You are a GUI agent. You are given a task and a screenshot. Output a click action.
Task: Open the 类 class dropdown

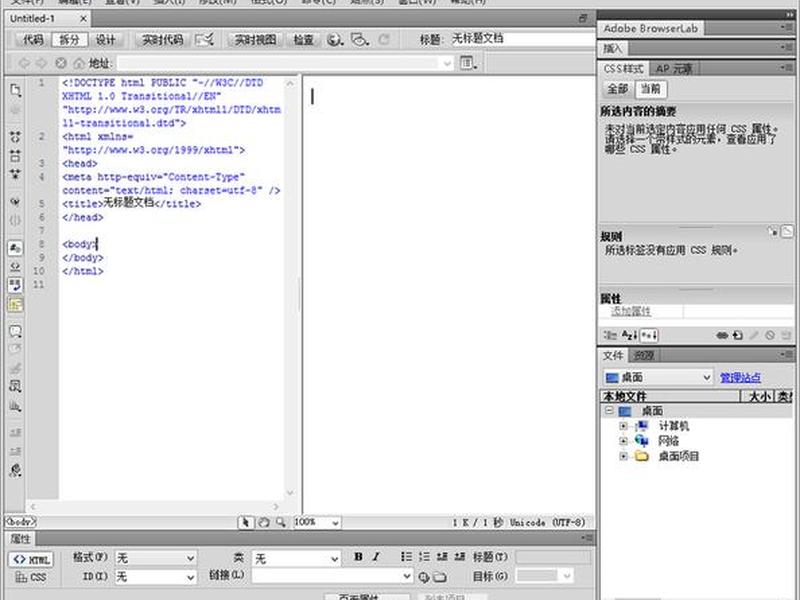pos(296,558)
